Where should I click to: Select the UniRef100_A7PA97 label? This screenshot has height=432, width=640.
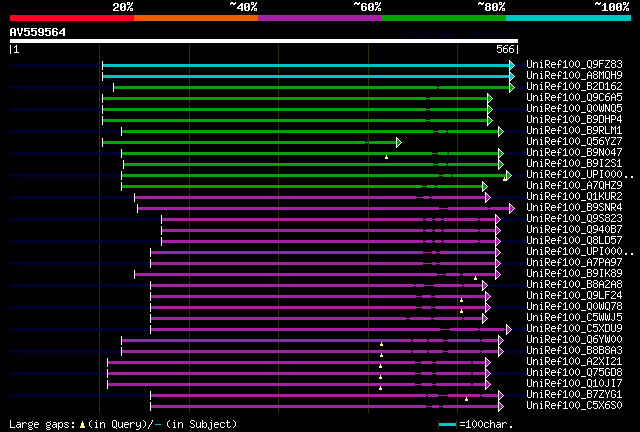pos(574,263)
